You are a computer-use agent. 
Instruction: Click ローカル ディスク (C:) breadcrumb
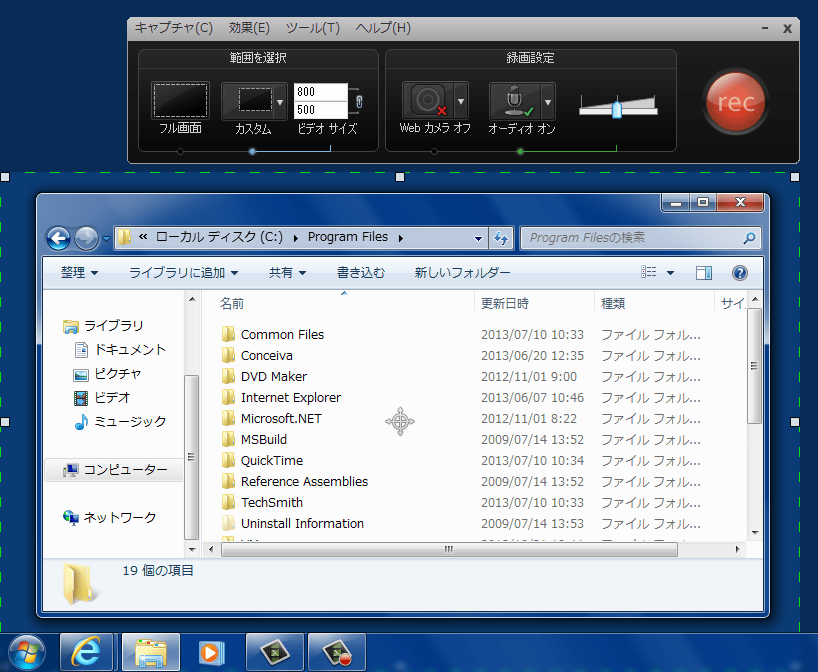click(x=219, y=237)
